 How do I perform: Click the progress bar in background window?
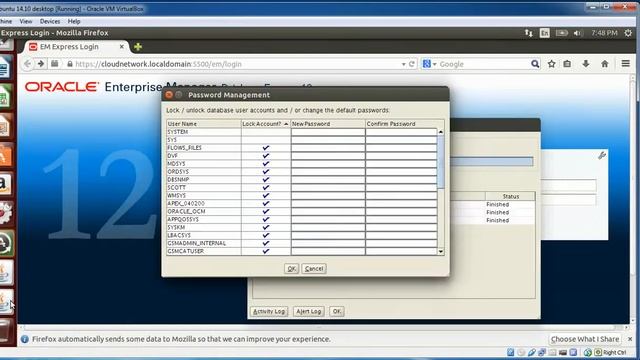(491, 162)
